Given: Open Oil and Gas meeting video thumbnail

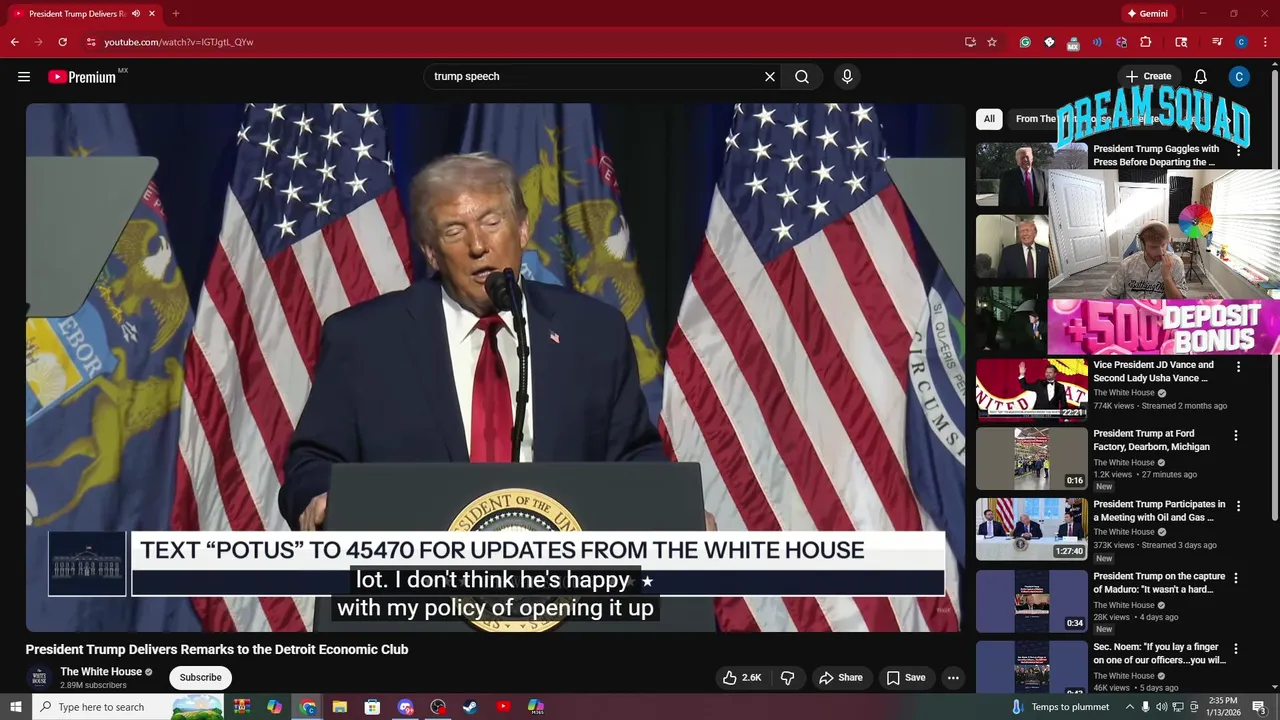Looking at the screenshot, I should [x=1031, y=529].
